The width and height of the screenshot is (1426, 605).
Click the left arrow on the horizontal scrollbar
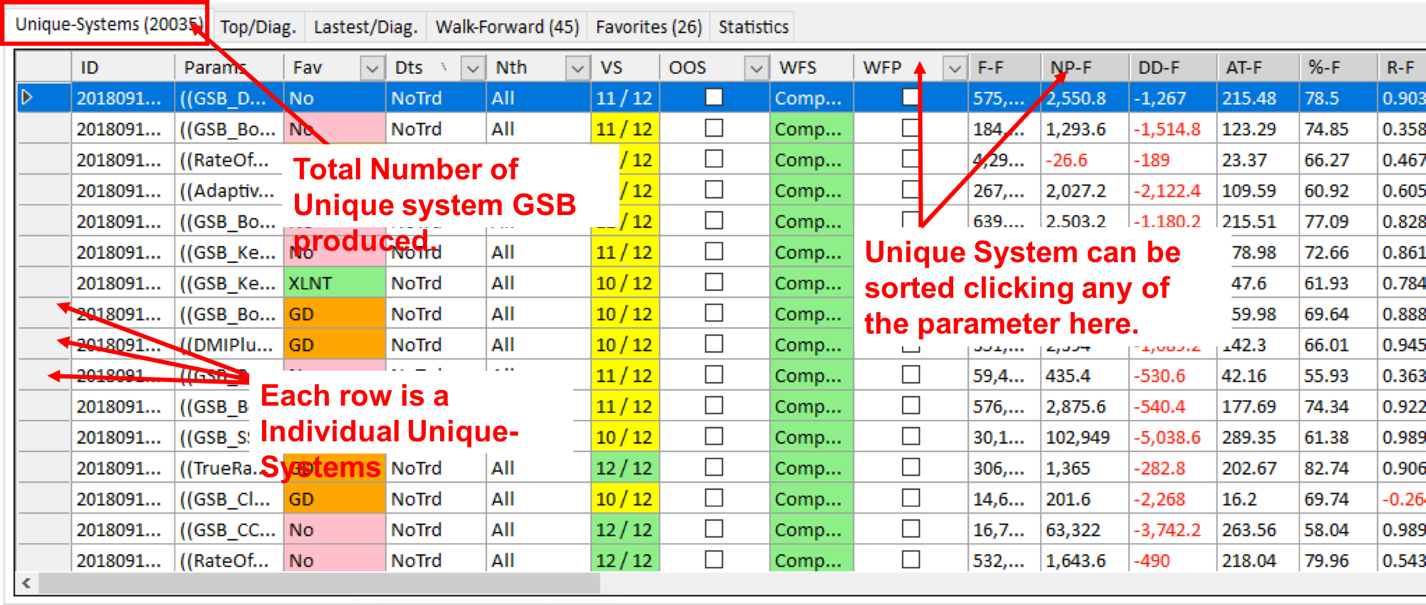coord(27,583)
